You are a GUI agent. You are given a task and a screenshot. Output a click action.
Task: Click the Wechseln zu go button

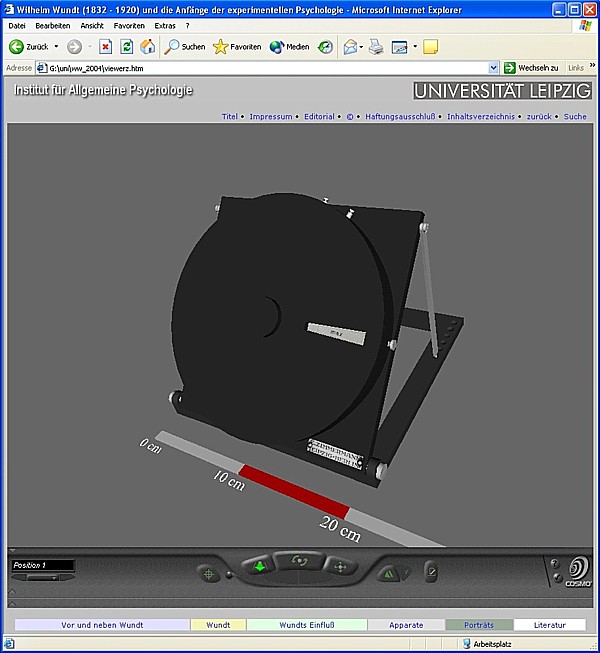click(x=531, y=68)
